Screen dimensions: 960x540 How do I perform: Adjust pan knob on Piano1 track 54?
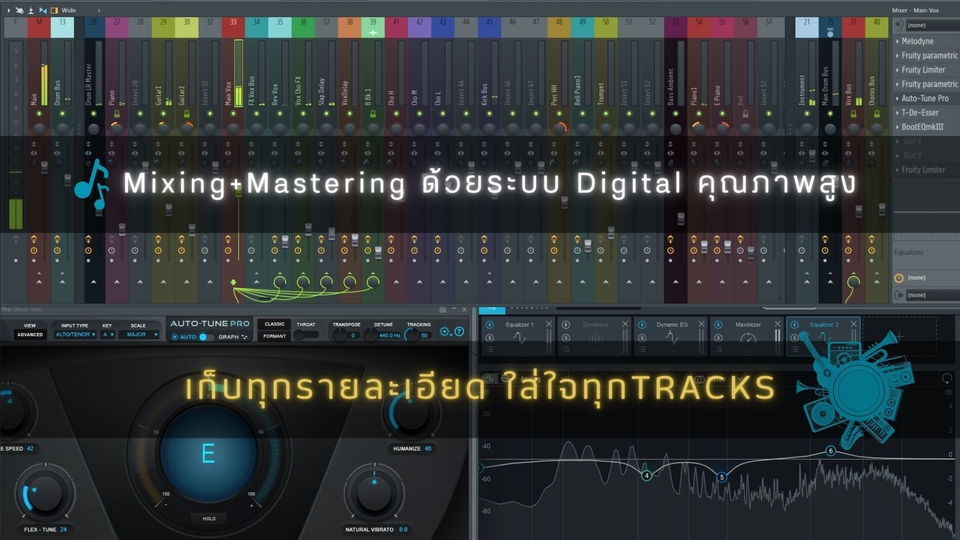(699, 129)
